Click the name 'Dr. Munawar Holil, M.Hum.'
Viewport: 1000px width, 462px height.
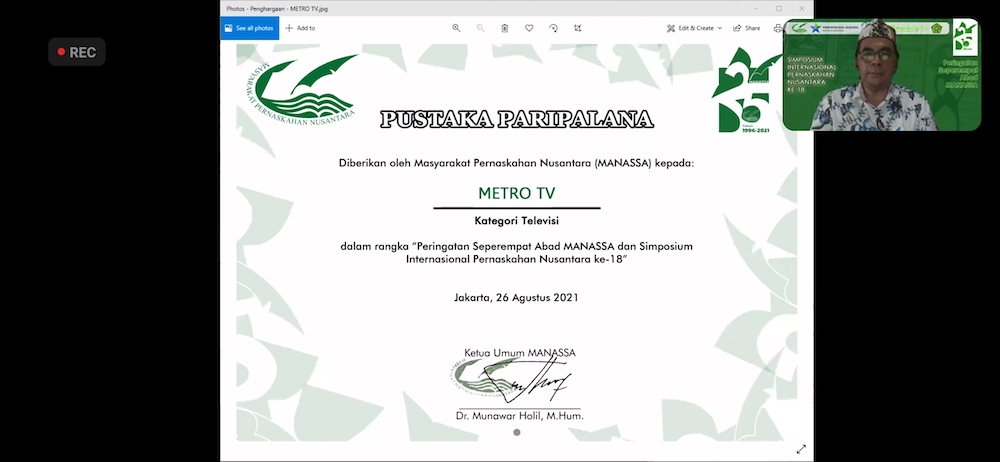click(520, 416)
